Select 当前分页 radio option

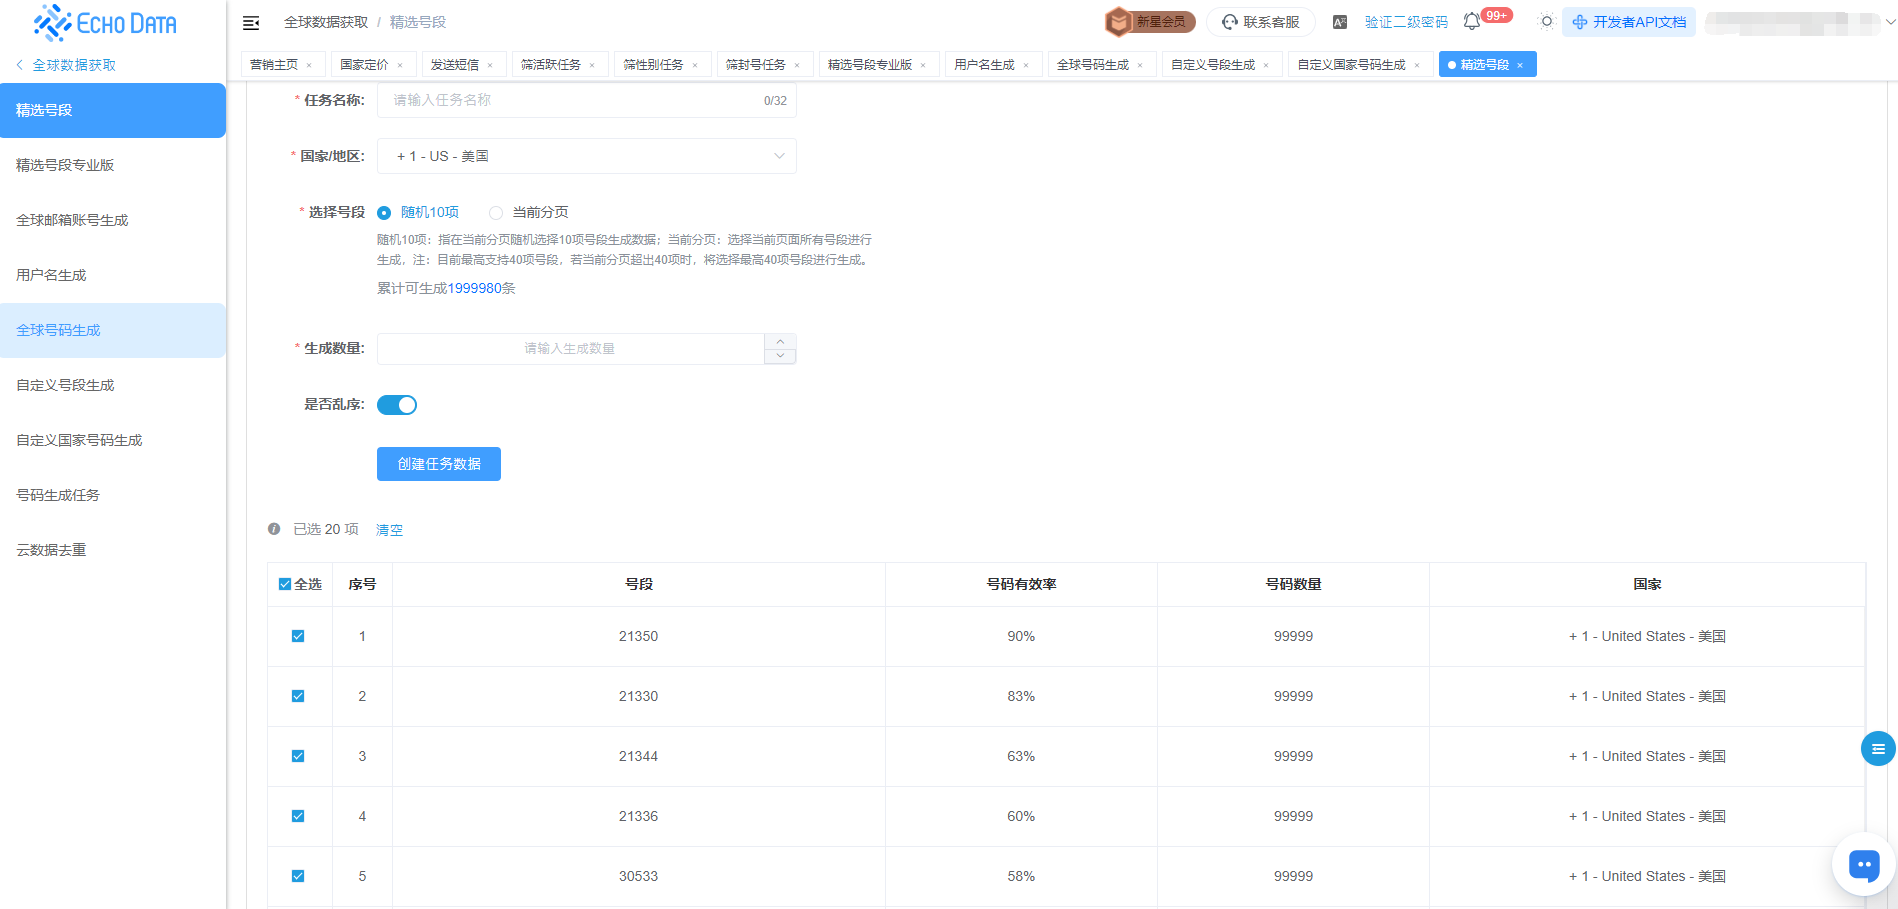pos(529,212)
